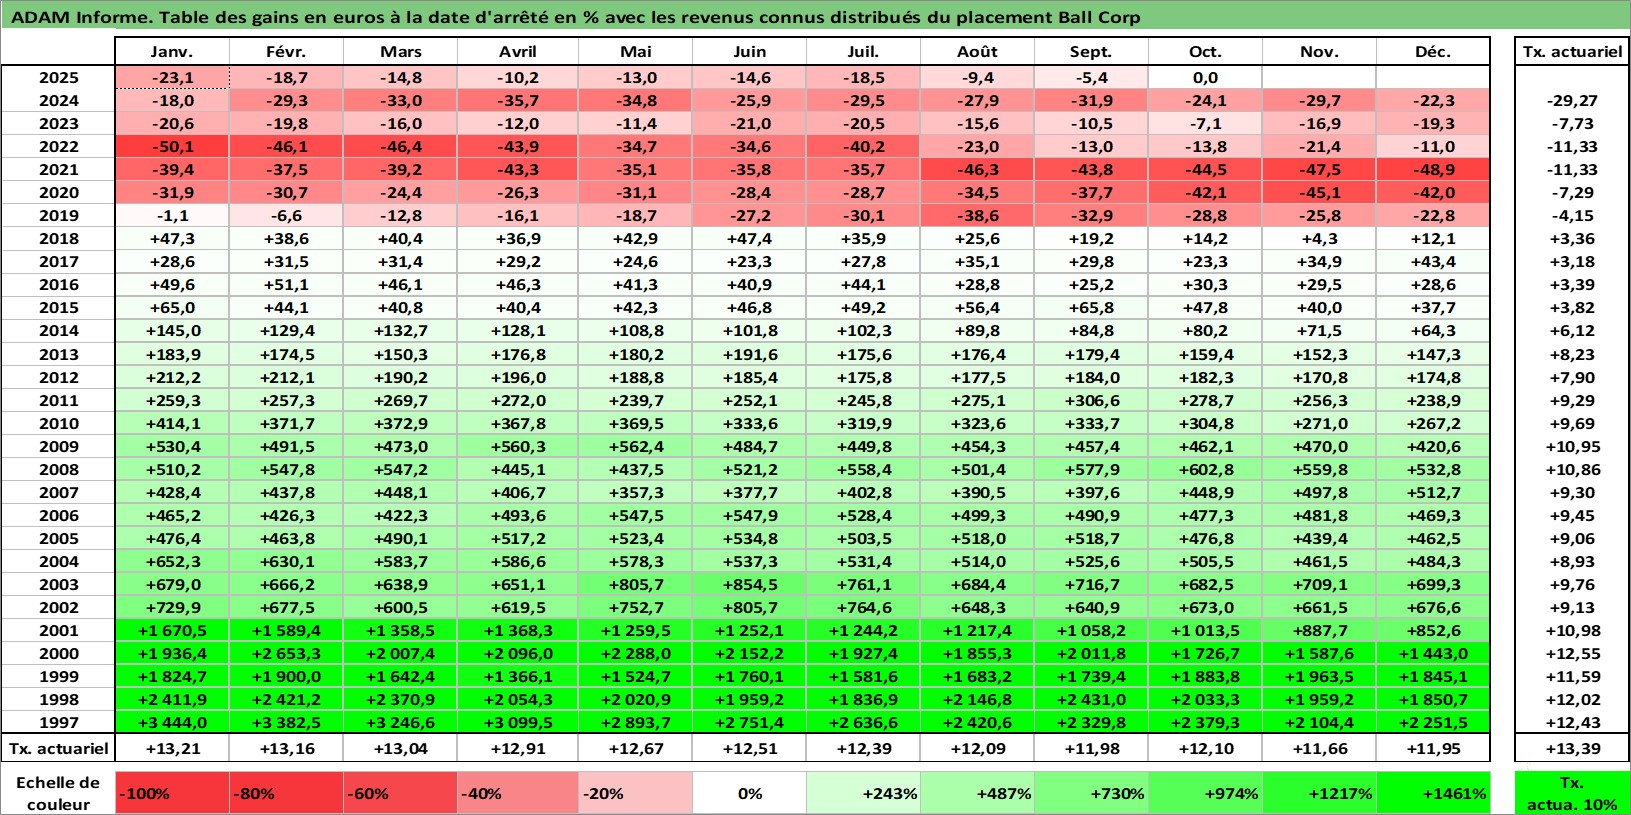Viewport: 1631px width, 815px height.
Task: Select the 'Tx. actuariel' bottom row label
Action: coord(59,748)
